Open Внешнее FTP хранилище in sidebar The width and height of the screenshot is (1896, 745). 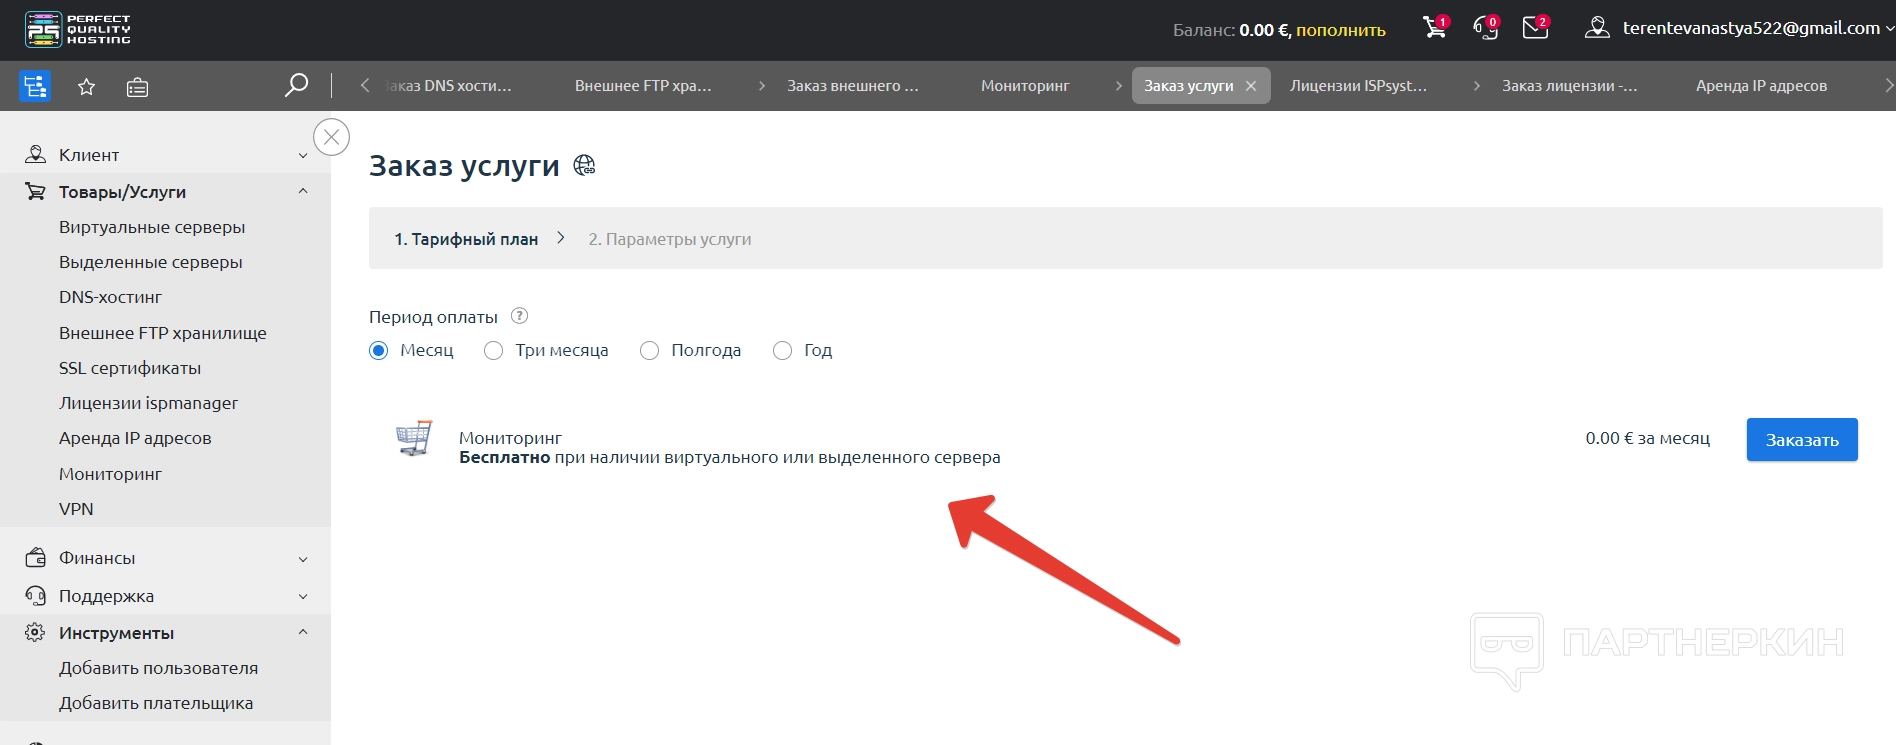163,333
